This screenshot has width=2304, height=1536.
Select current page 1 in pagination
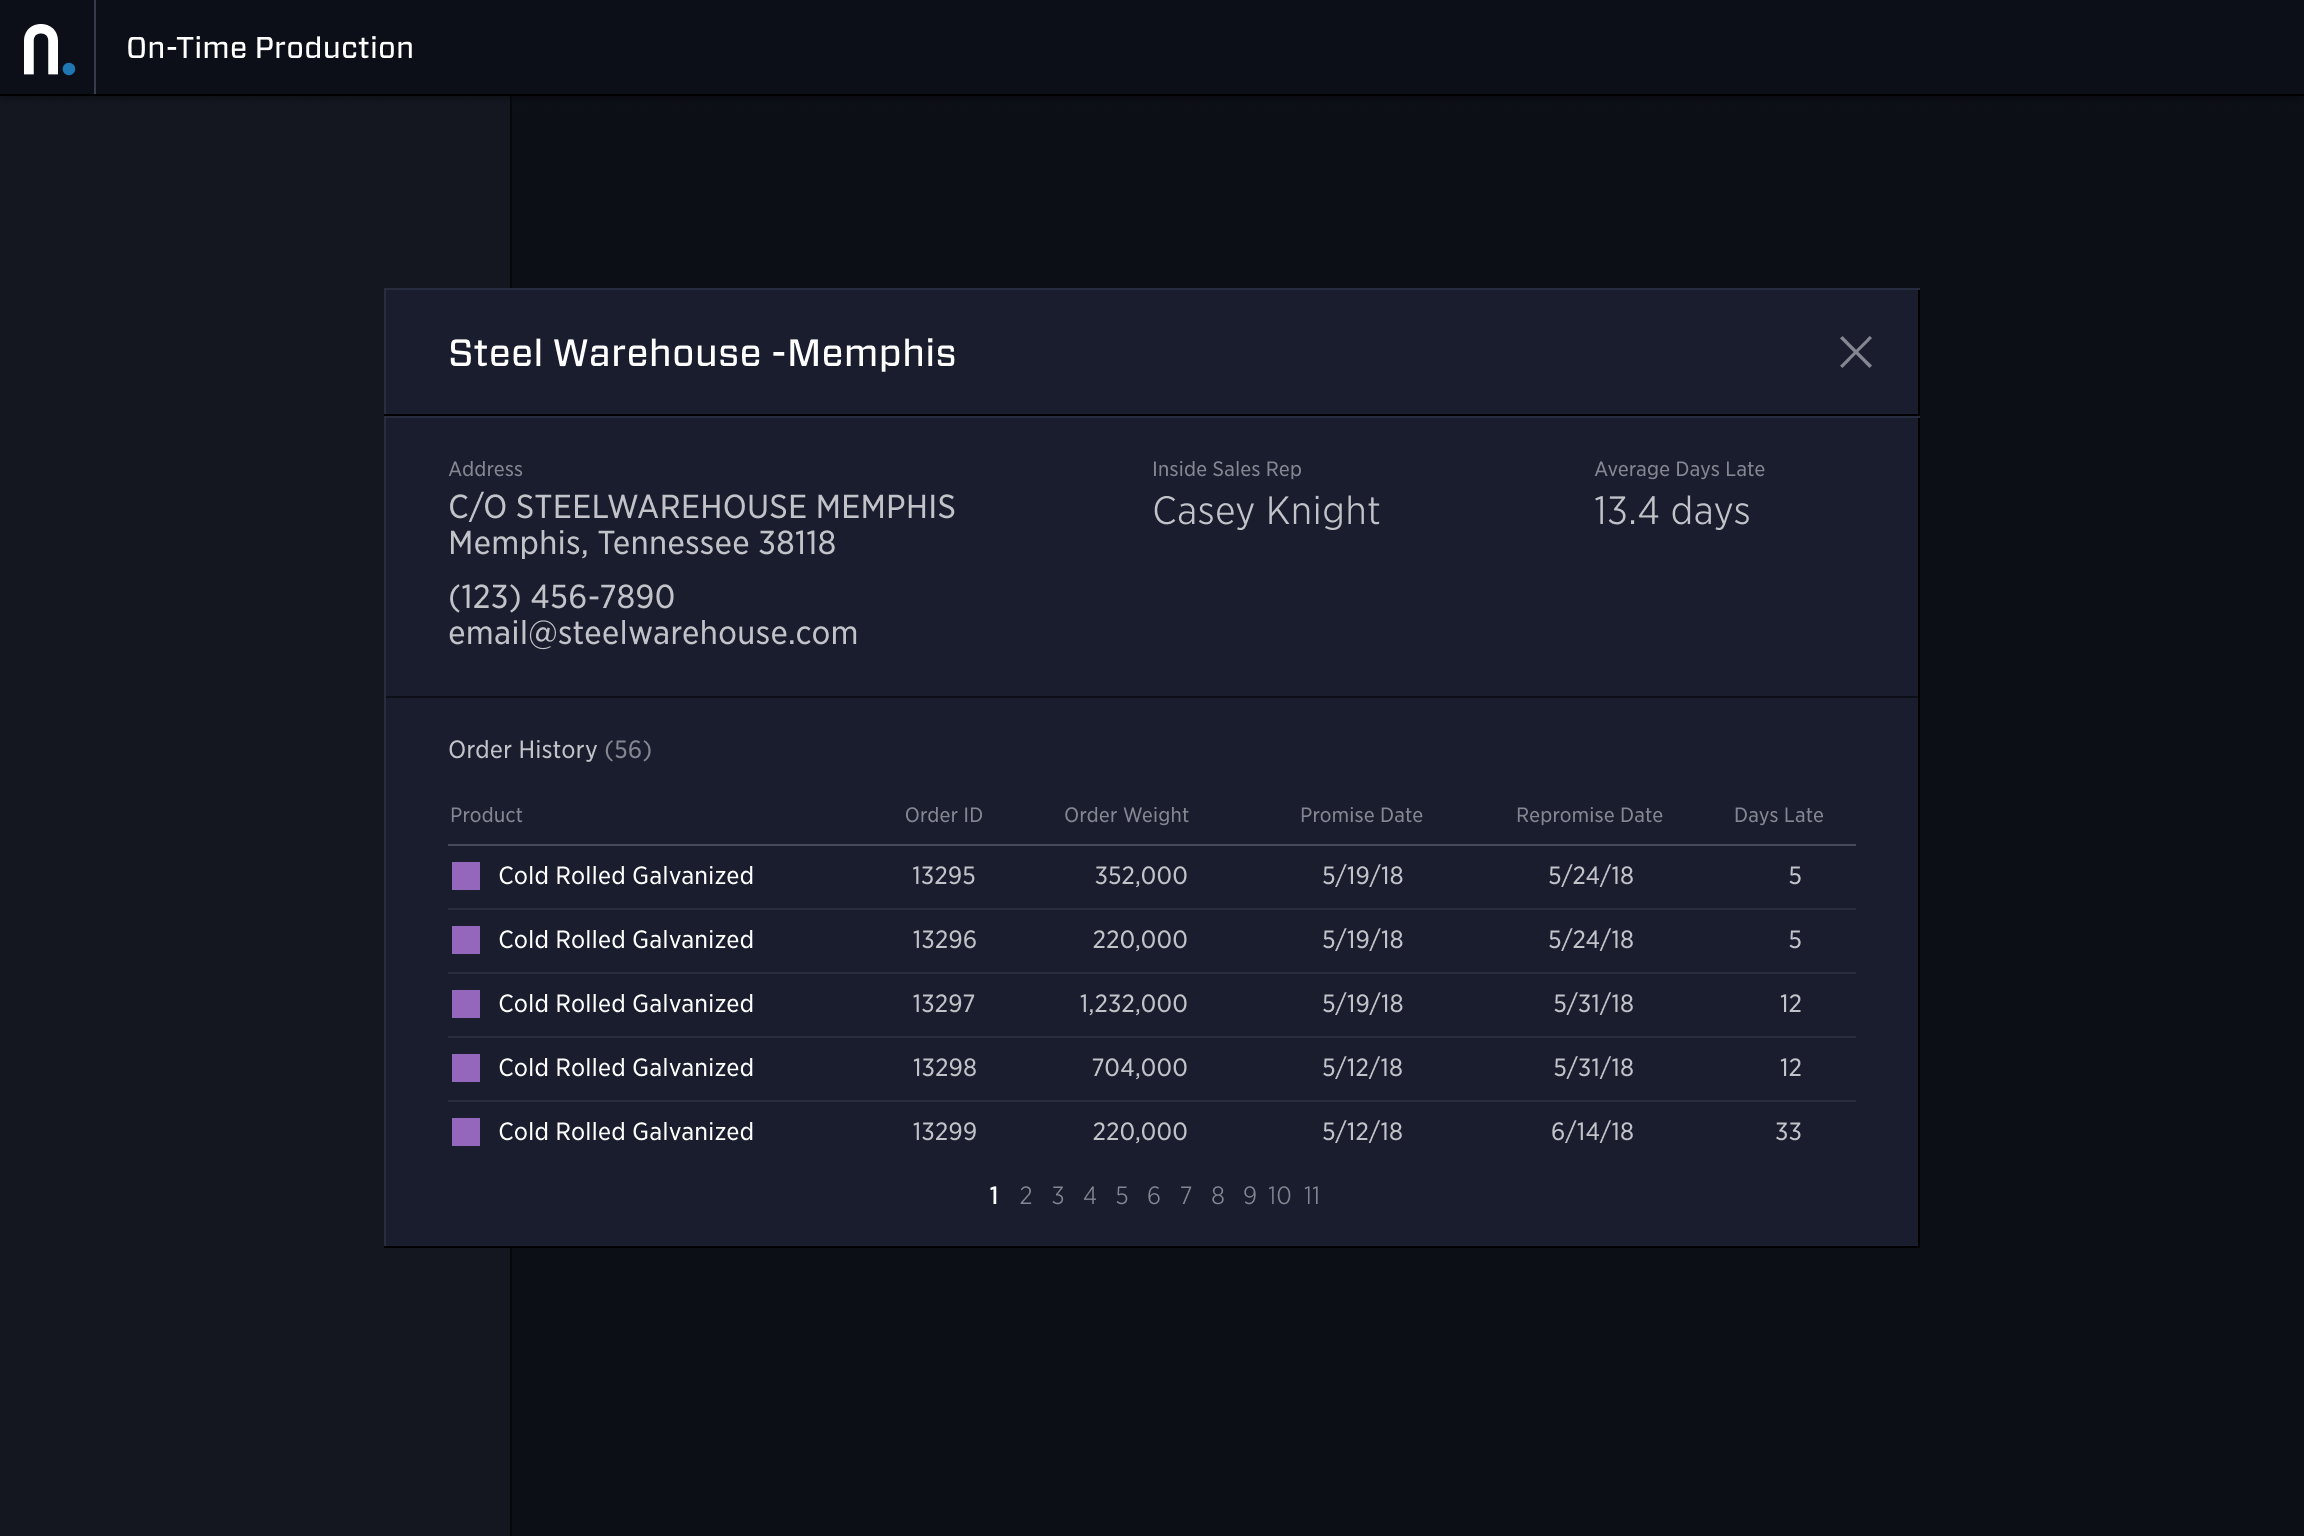coord(993,1196)
